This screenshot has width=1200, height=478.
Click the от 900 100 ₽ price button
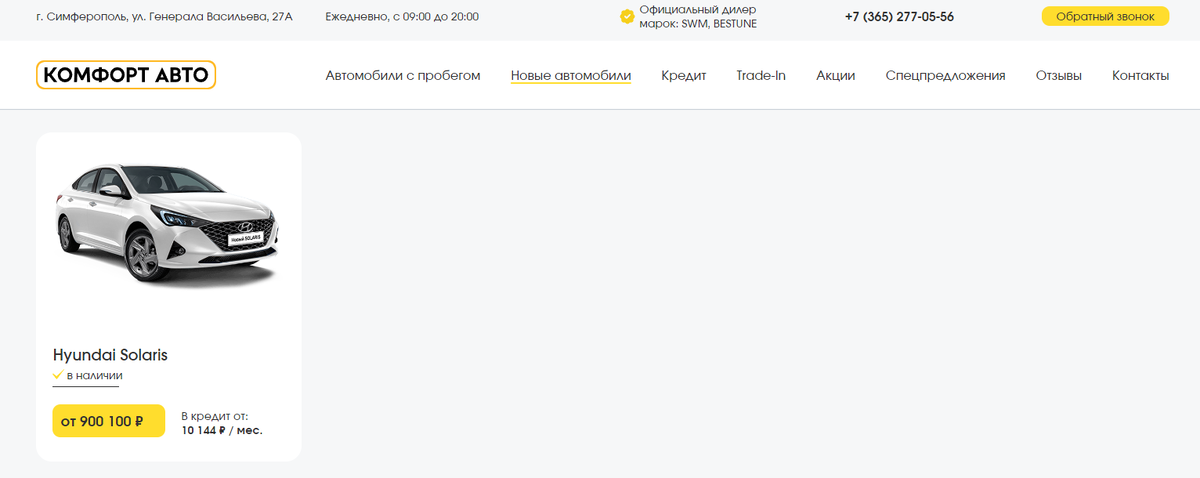click(x=108, y=421)
